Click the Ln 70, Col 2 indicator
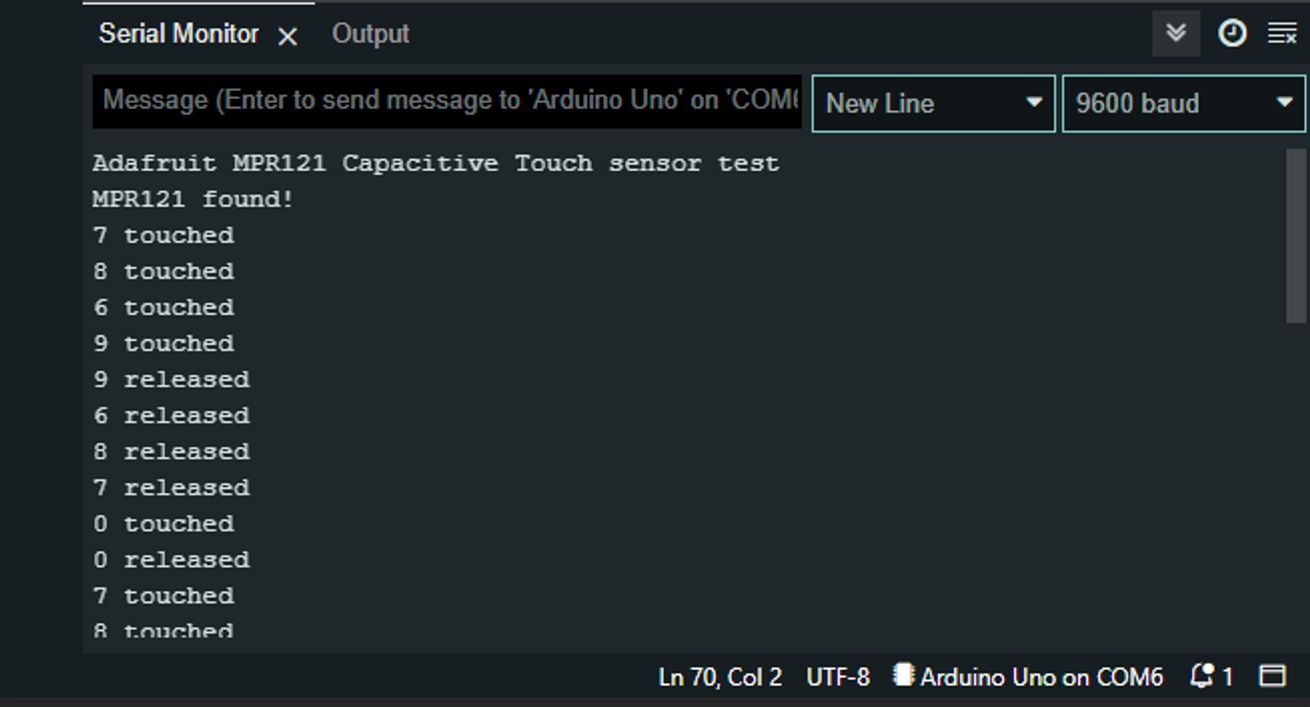Screen dimensions: 1310x707 click(720, 677)
